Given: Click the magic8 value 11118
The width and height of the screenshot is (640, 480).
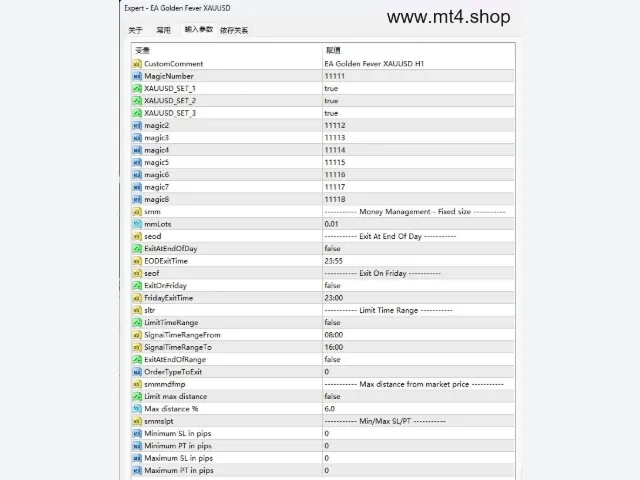Looking at the screenshot, I should (335, 199).
